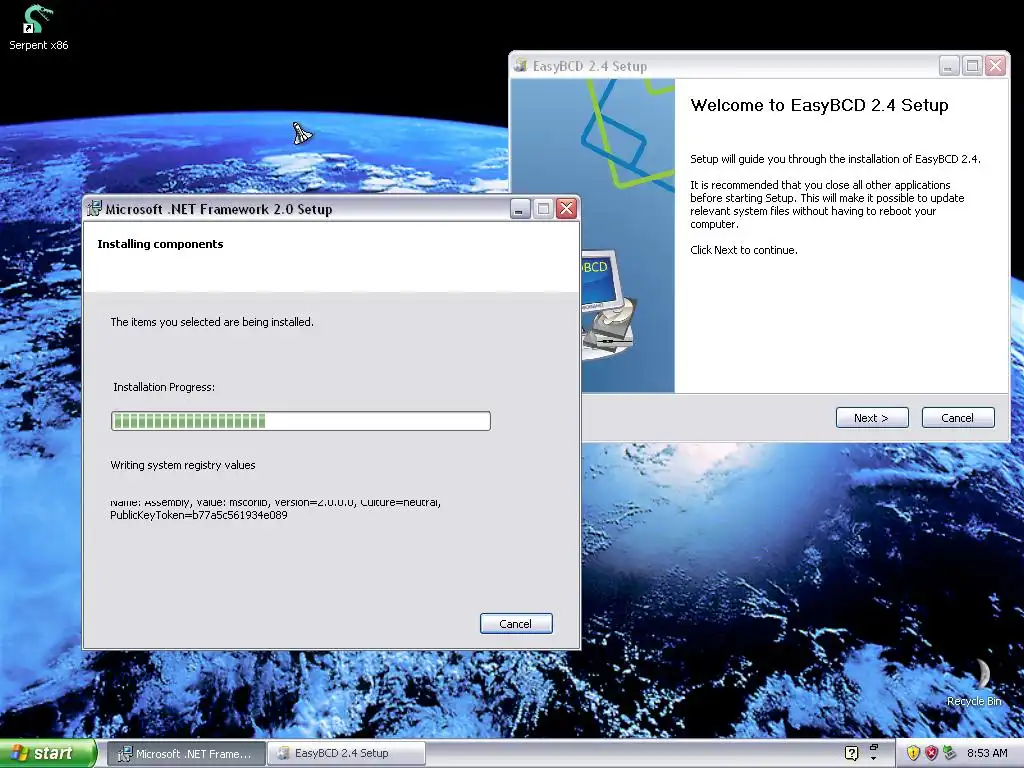
Task: Click Next in EasyBCD 2.4 Setup
Action: point(872,418)
